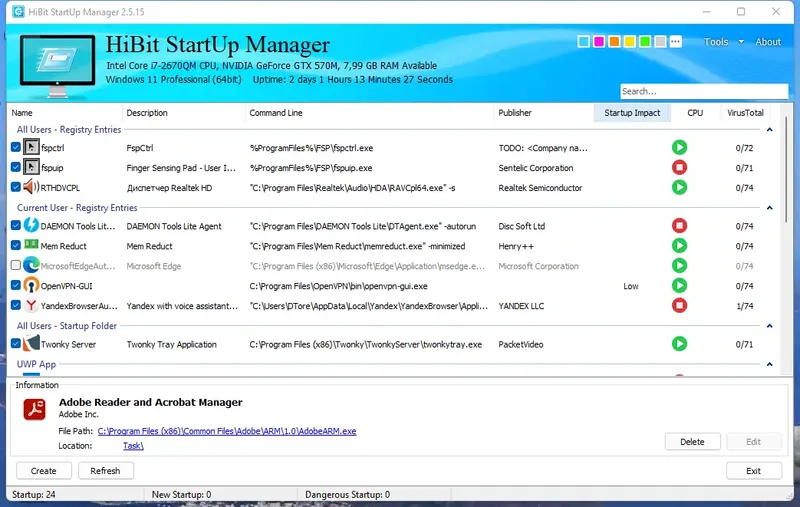Select the orange theme color swatch
This screenshot has height=507, width=800.
(x=614, y=42)
